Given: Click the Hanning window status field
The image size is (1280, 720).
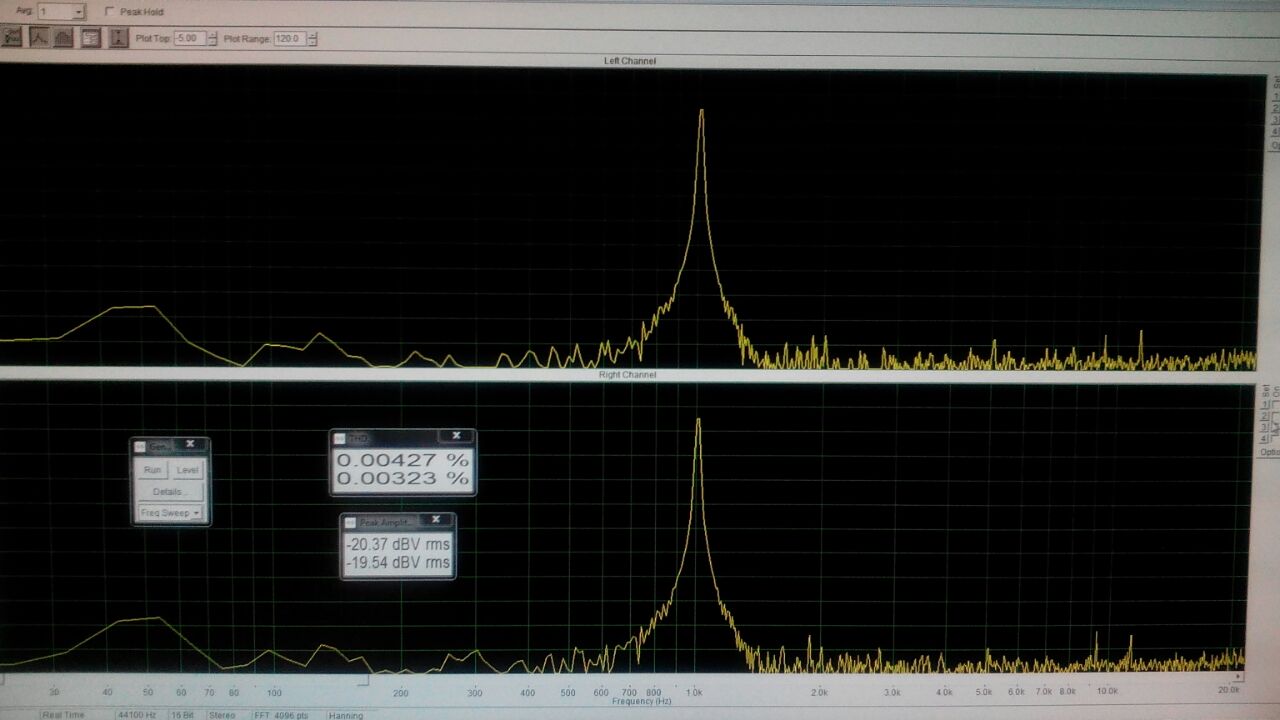Looking at the screenshot, I should (345, 715).
